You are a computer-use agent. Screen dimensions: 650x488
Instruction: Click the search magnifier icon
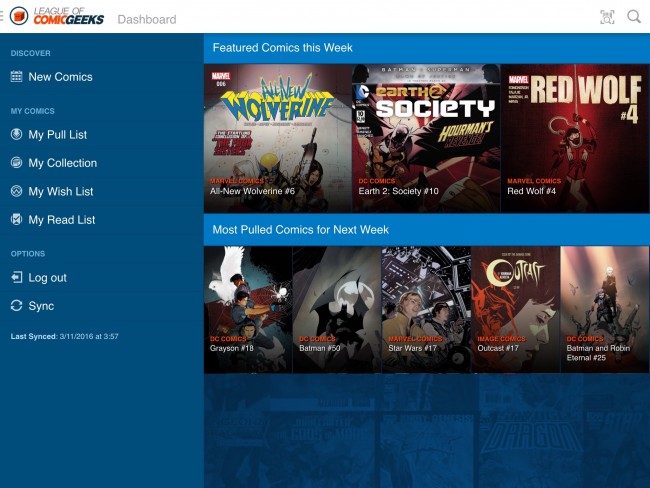tap(634, 17)
